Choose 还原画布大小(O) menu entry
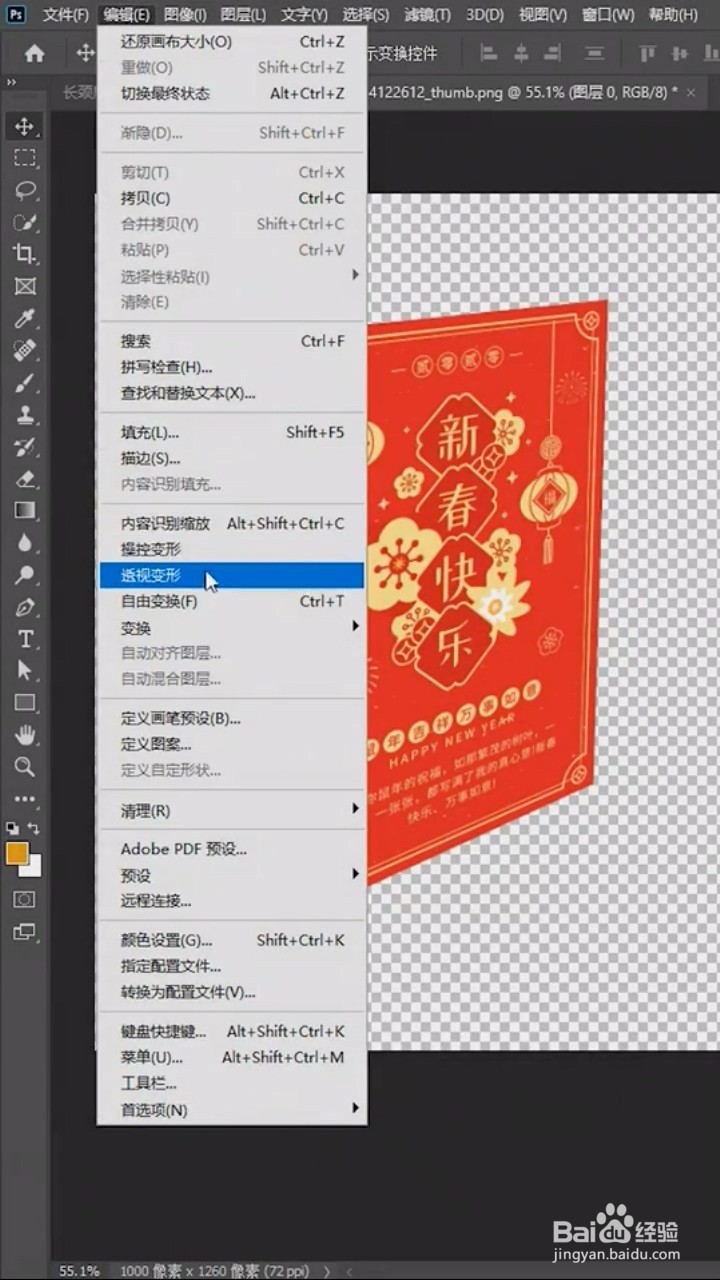 232,42
